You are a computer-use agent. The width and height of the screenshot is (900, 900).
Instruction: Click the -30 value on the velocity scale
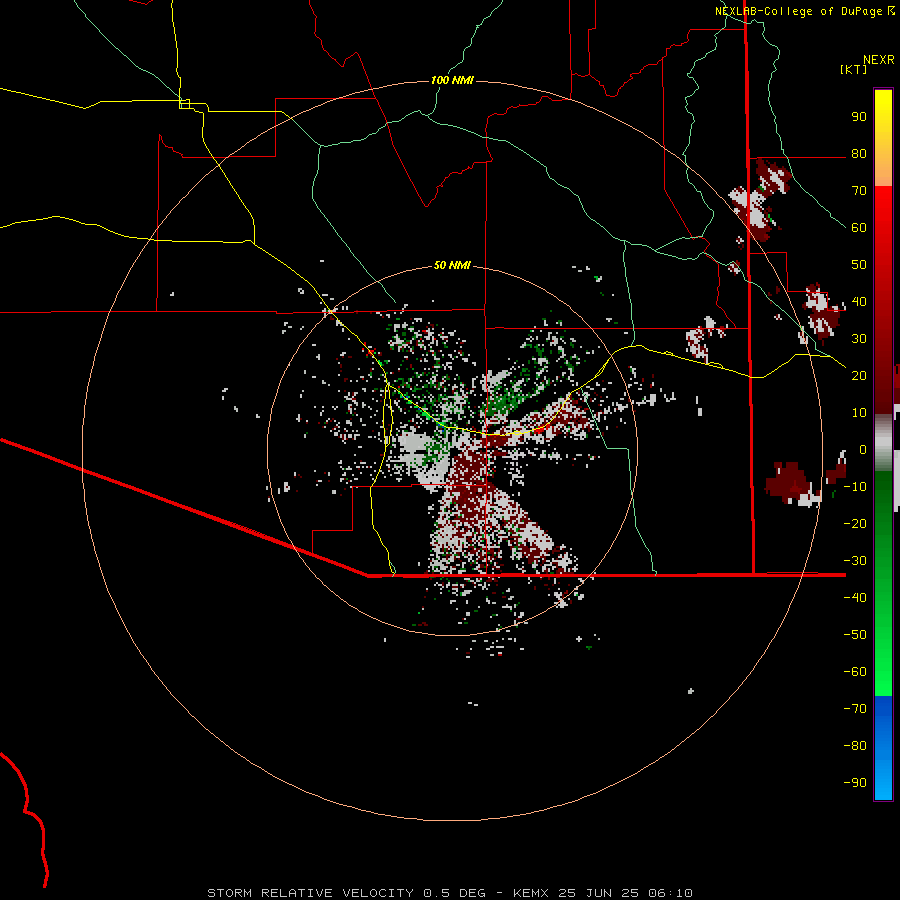coord(855,561)
